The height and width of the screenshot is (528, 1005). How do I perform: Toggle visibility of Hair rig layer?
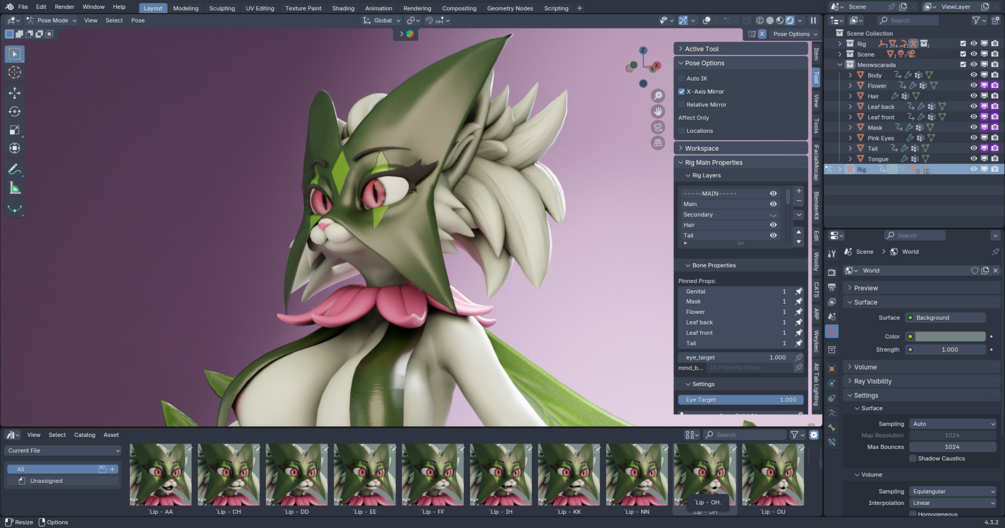coord(773,225)
